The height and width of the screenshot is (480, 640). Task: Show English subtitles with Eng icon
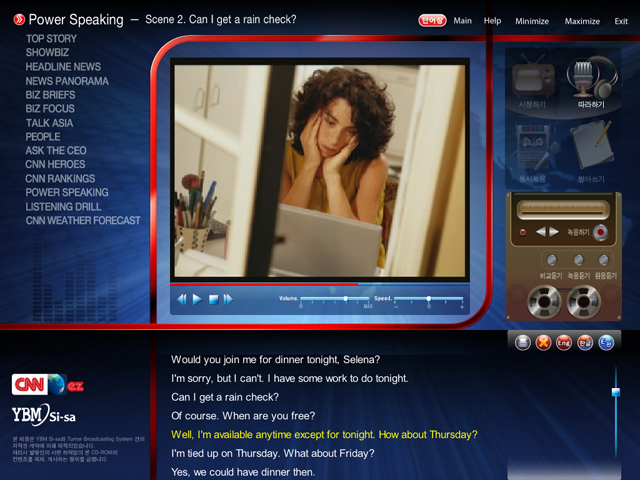pos(564,343)
